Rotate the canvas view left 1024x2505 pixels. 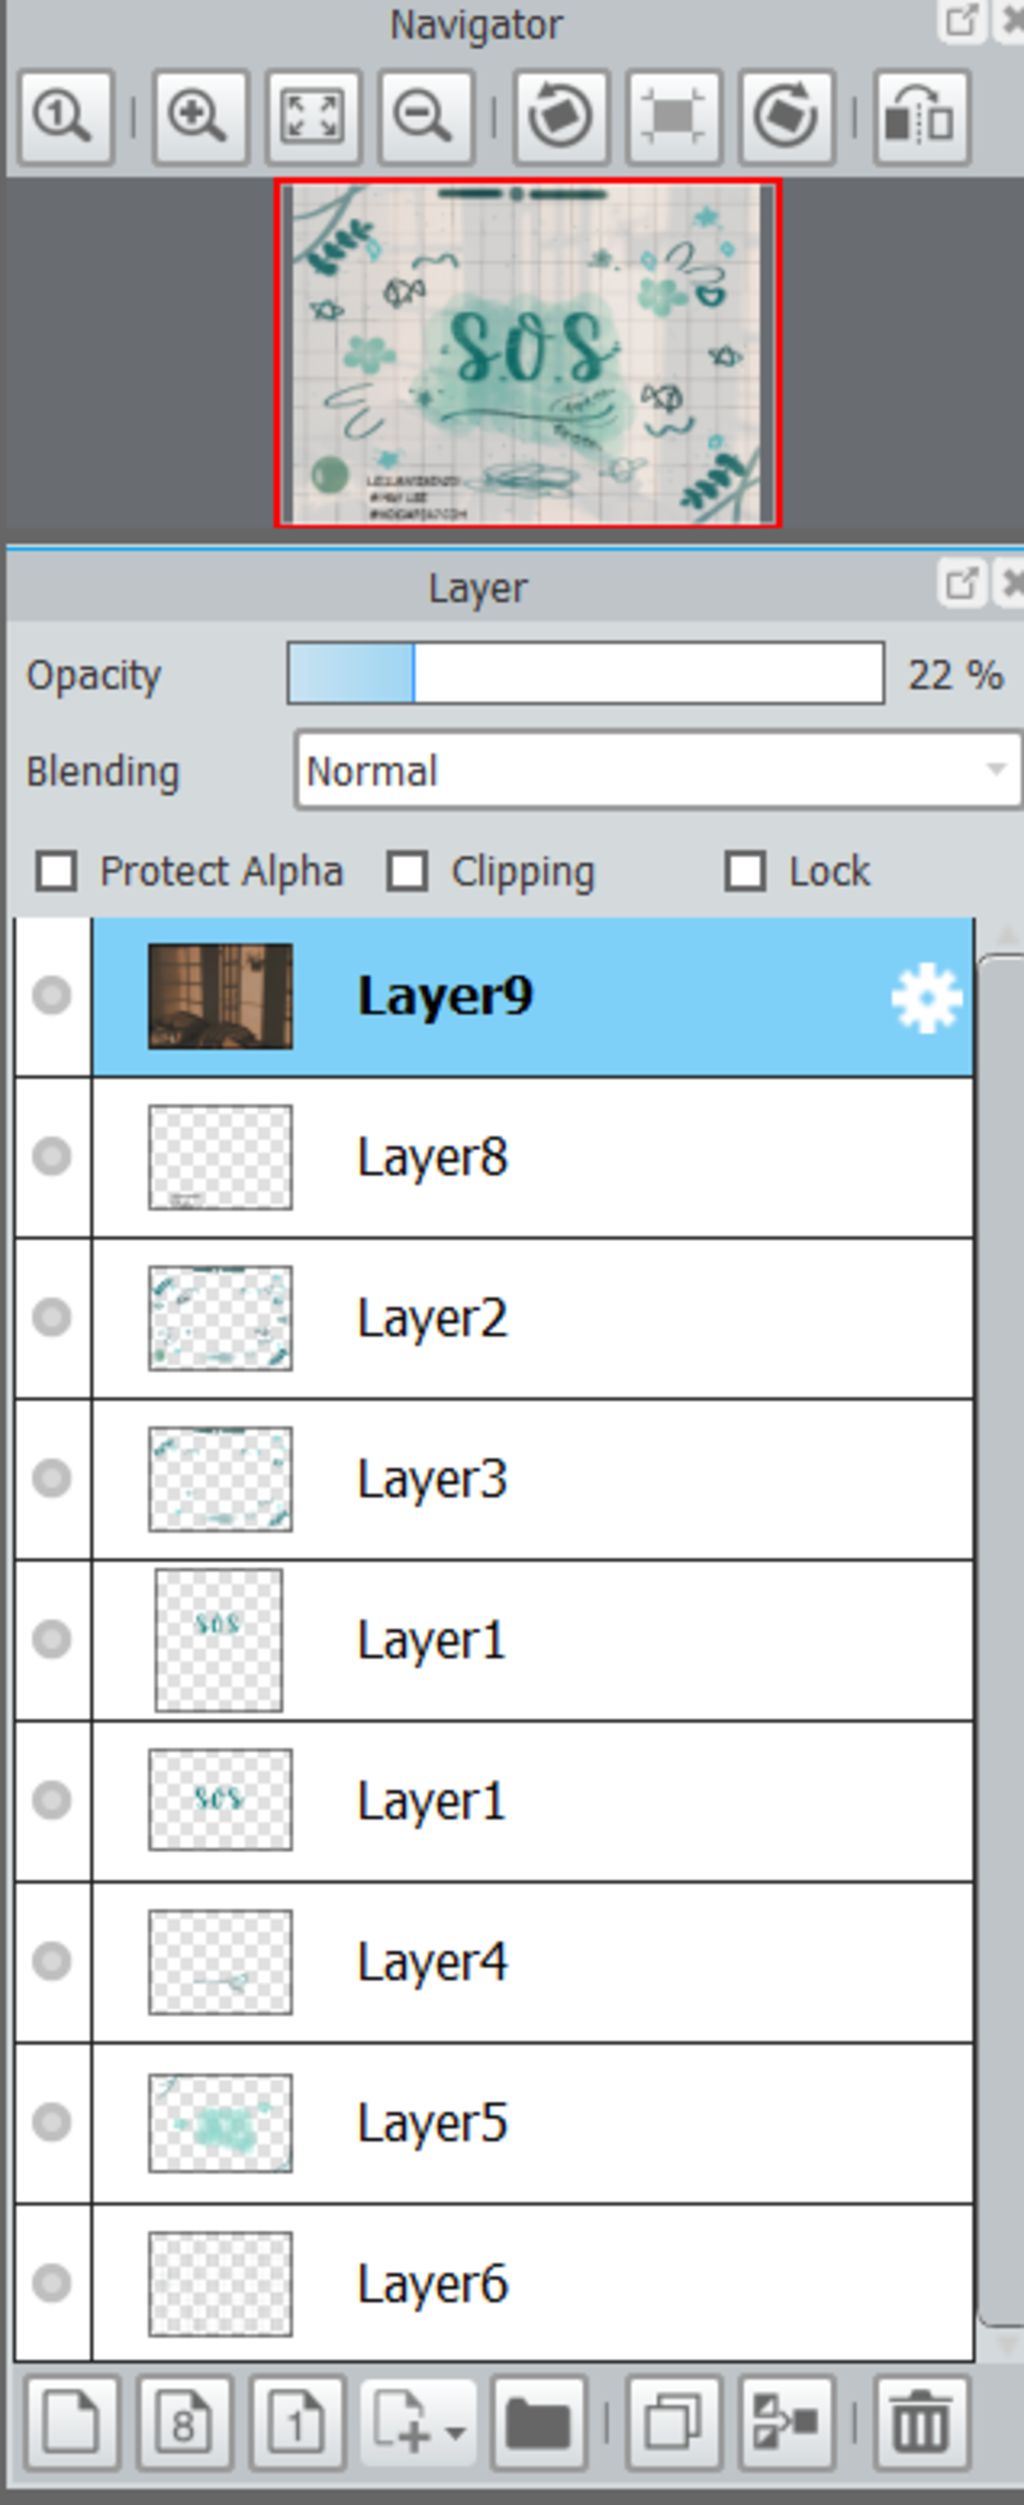(560, 118)
